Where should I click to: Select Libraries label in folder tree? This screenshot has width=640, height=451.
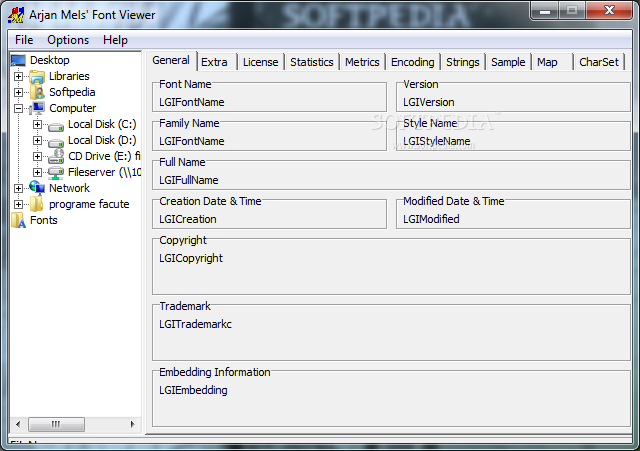click(69, 76)
